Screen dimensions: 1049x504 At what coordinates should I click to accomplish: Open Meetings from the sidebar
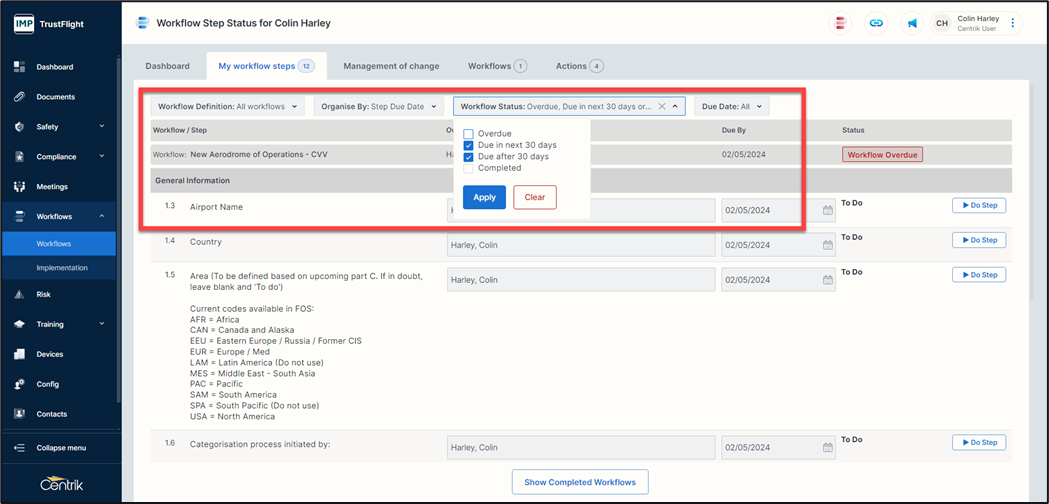click(19, 186)
